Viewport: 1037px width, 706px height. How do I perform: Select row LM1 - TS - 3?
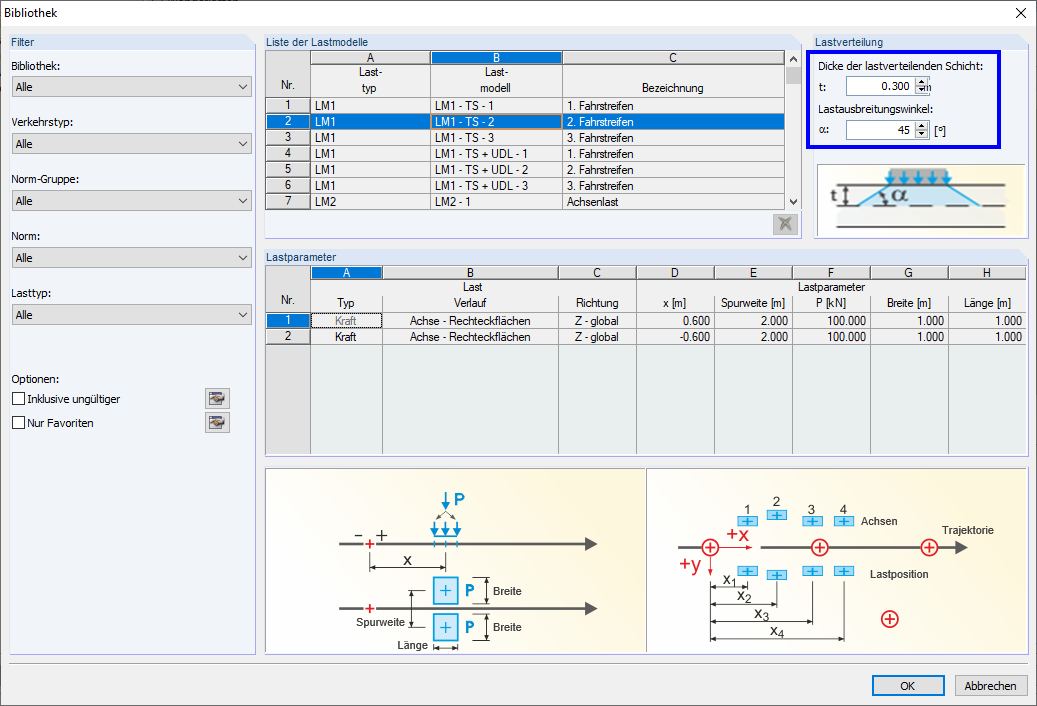(525, 137)
